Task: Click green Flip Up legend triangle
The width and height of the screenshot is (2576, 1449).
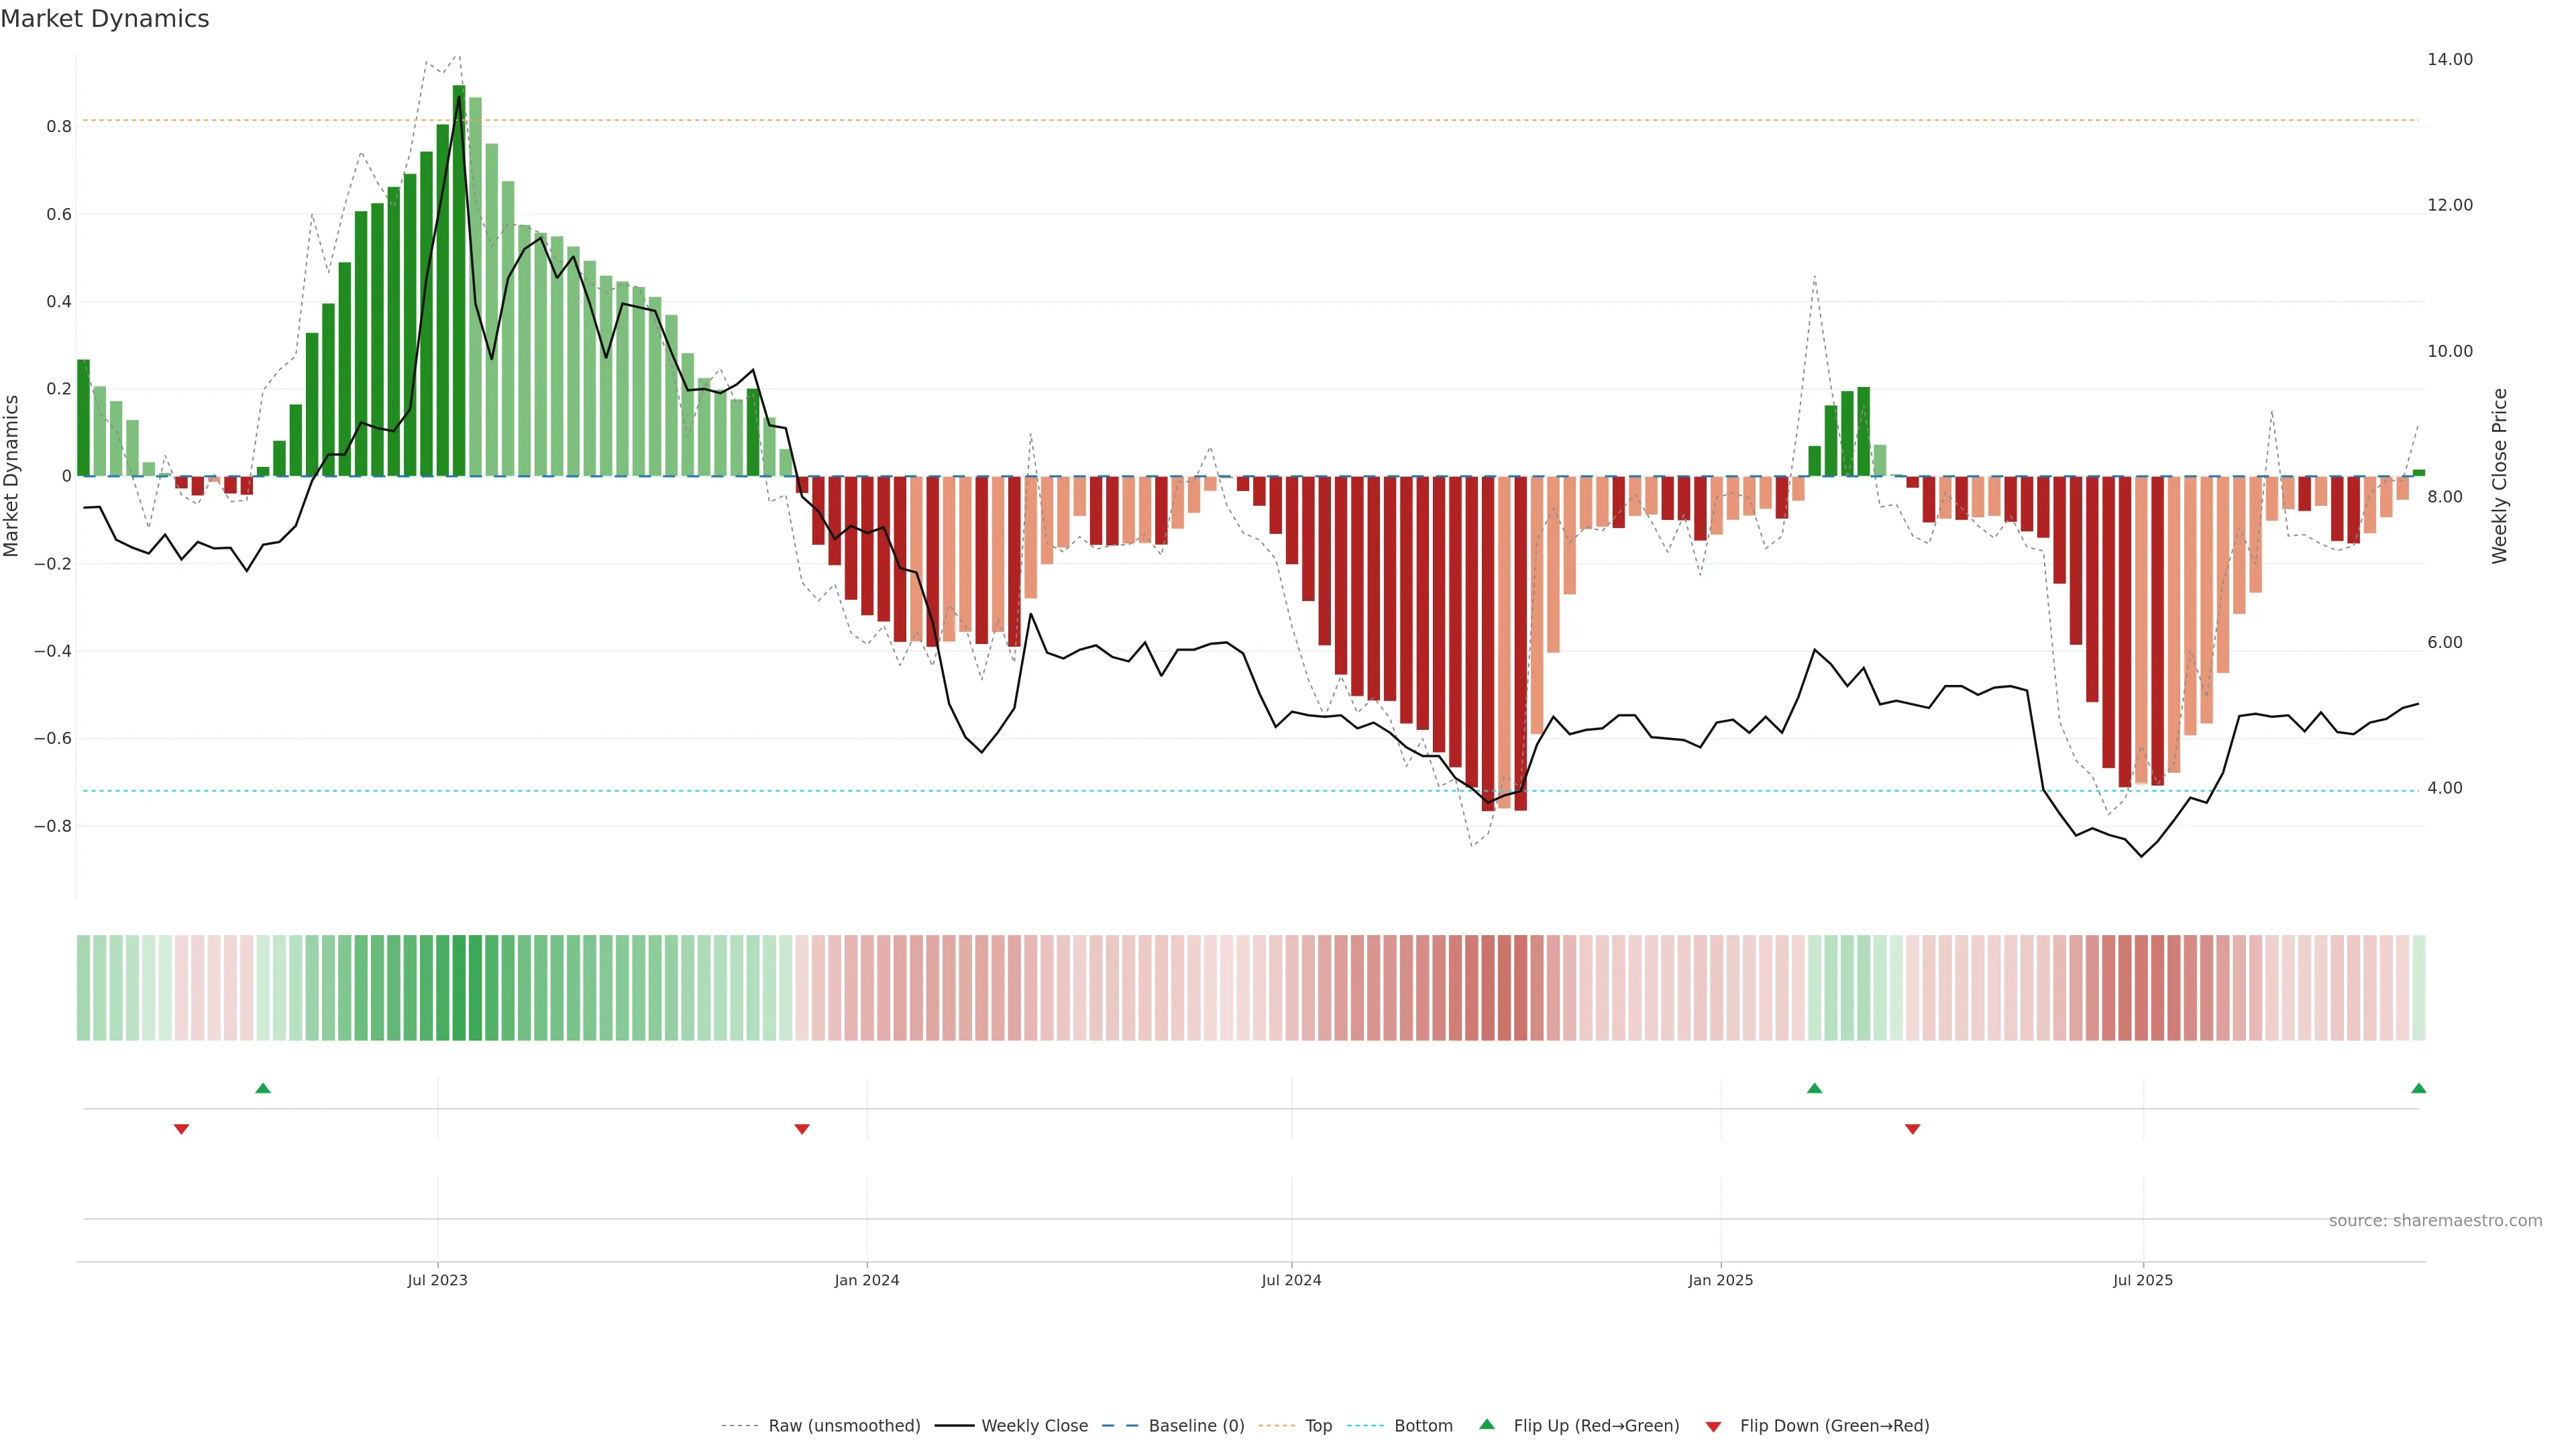Action: (x=1487, y=1424)
